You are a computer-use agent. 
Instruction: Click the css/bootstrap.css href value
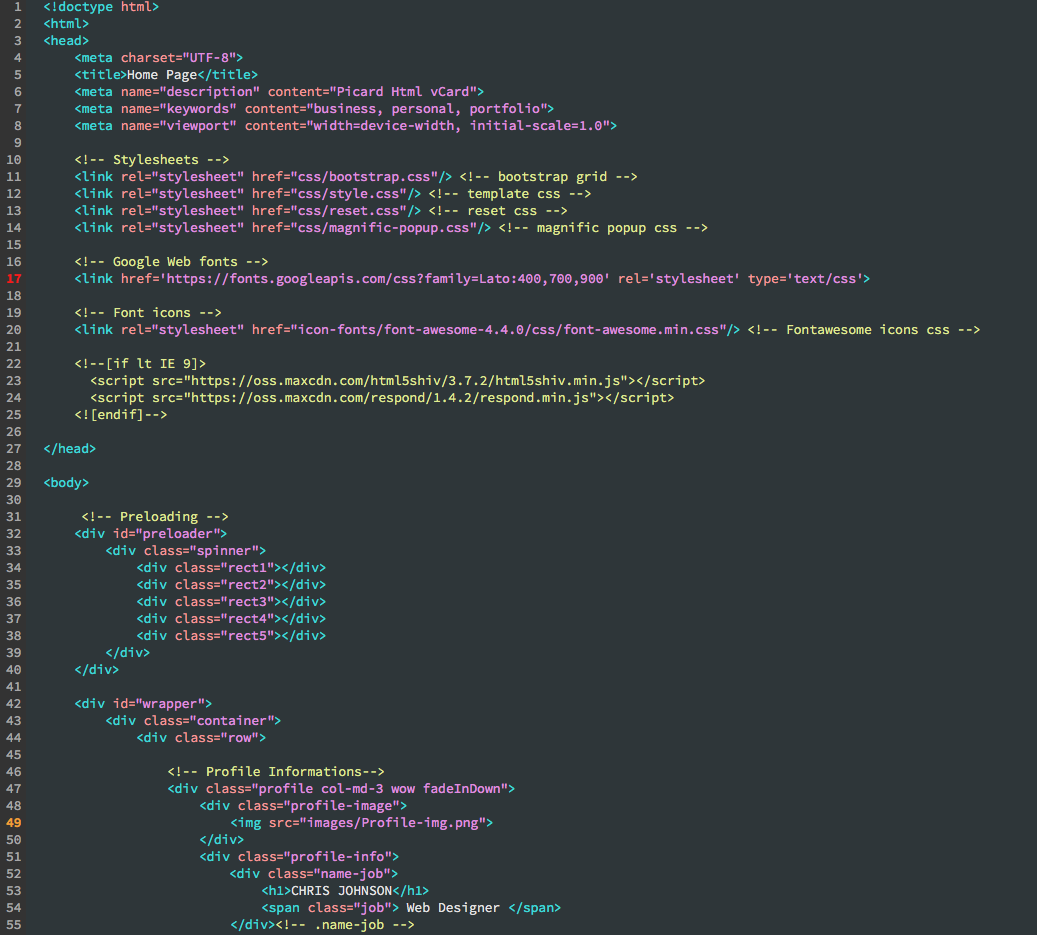click(369, 177)
